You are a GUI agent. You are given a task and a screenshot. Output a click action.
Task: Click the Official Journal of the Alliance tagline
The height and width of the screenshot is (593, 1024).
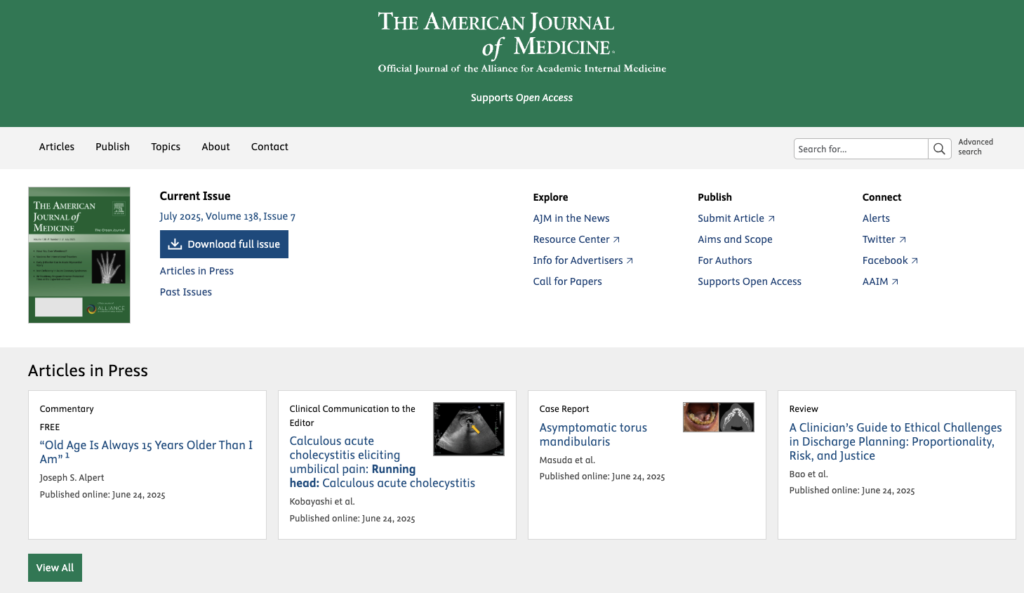pyautogui.click(x=522, y=69)
